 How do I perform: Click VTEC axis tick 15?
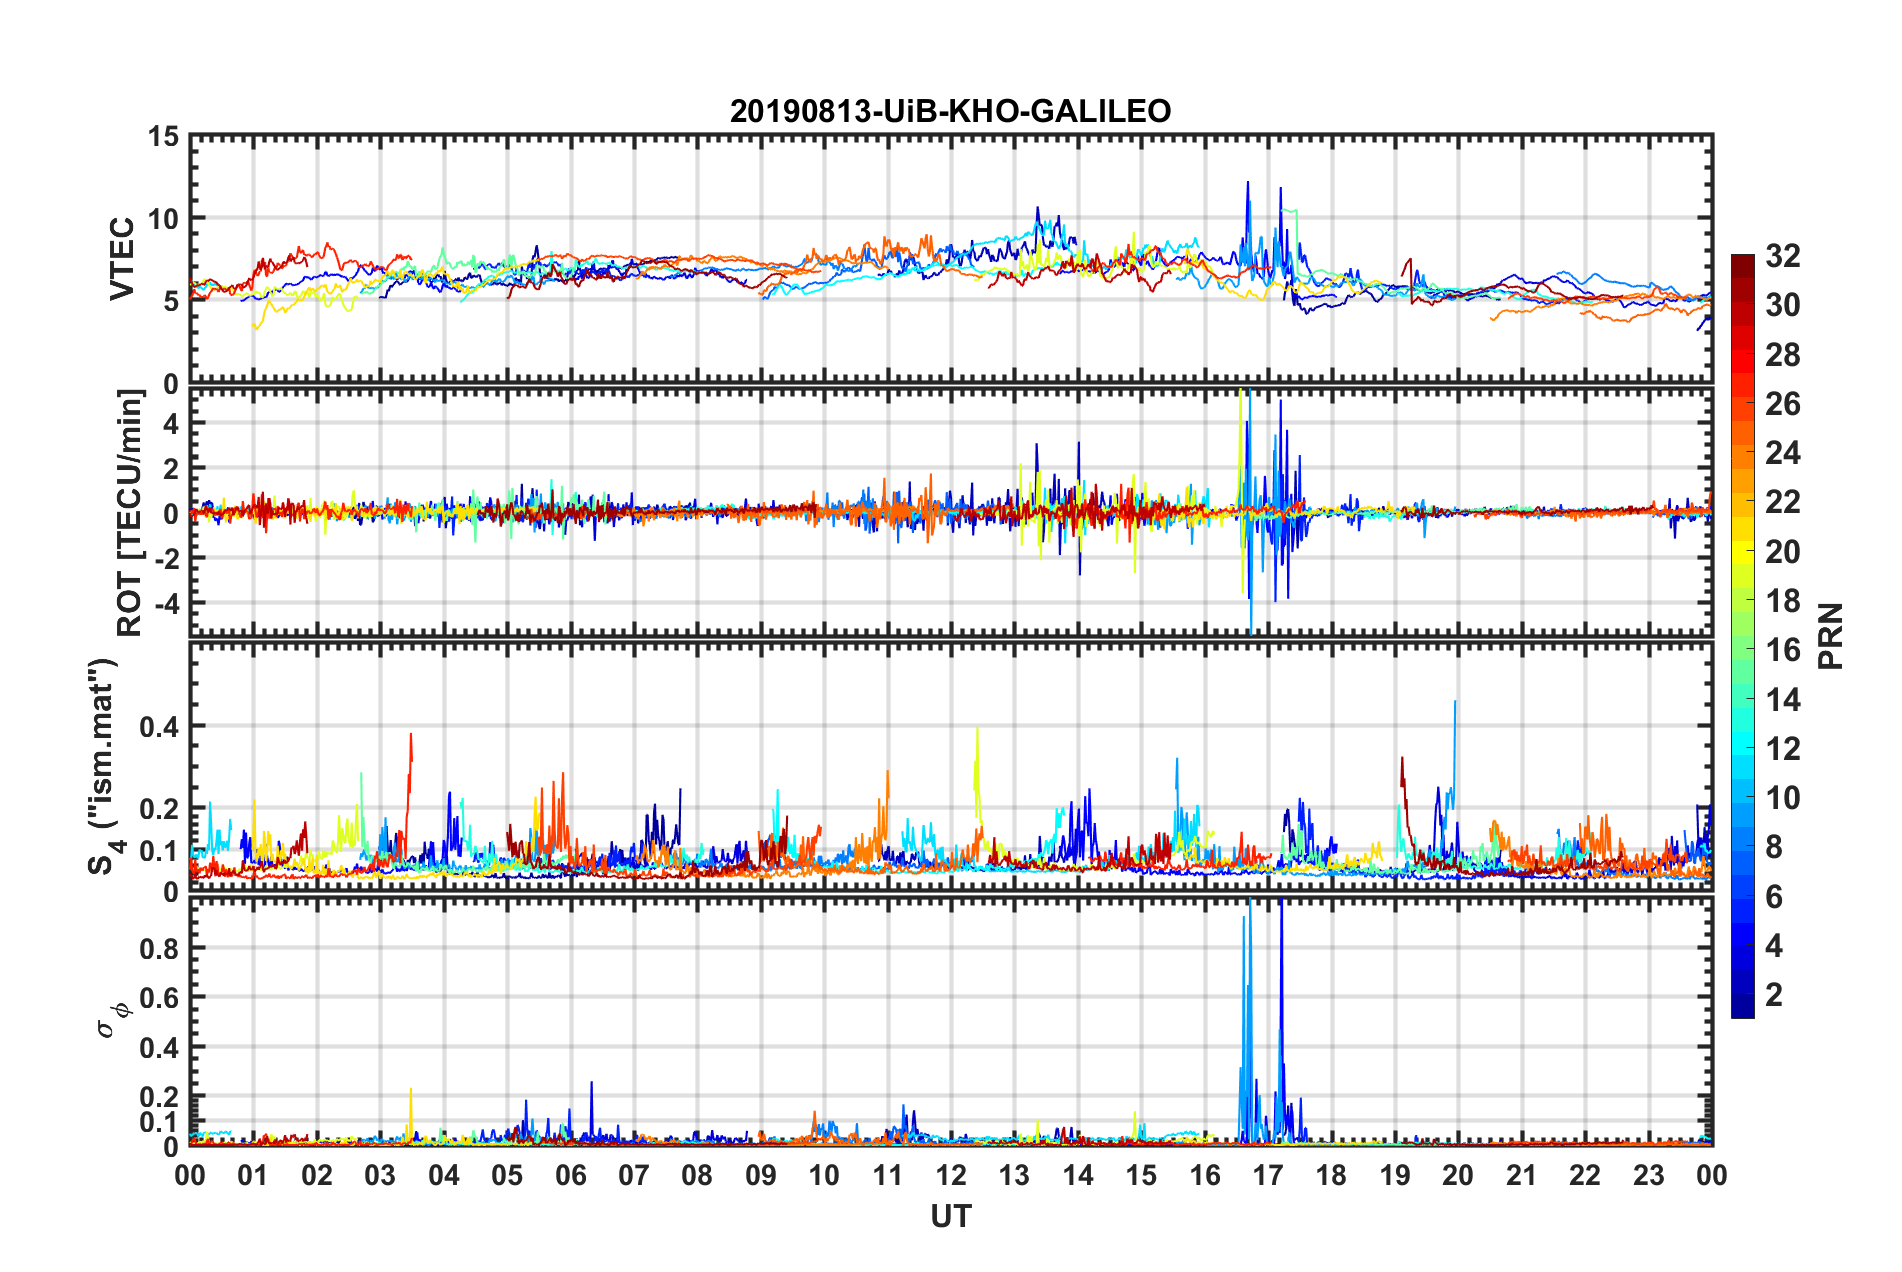click(x=163, y=136)
